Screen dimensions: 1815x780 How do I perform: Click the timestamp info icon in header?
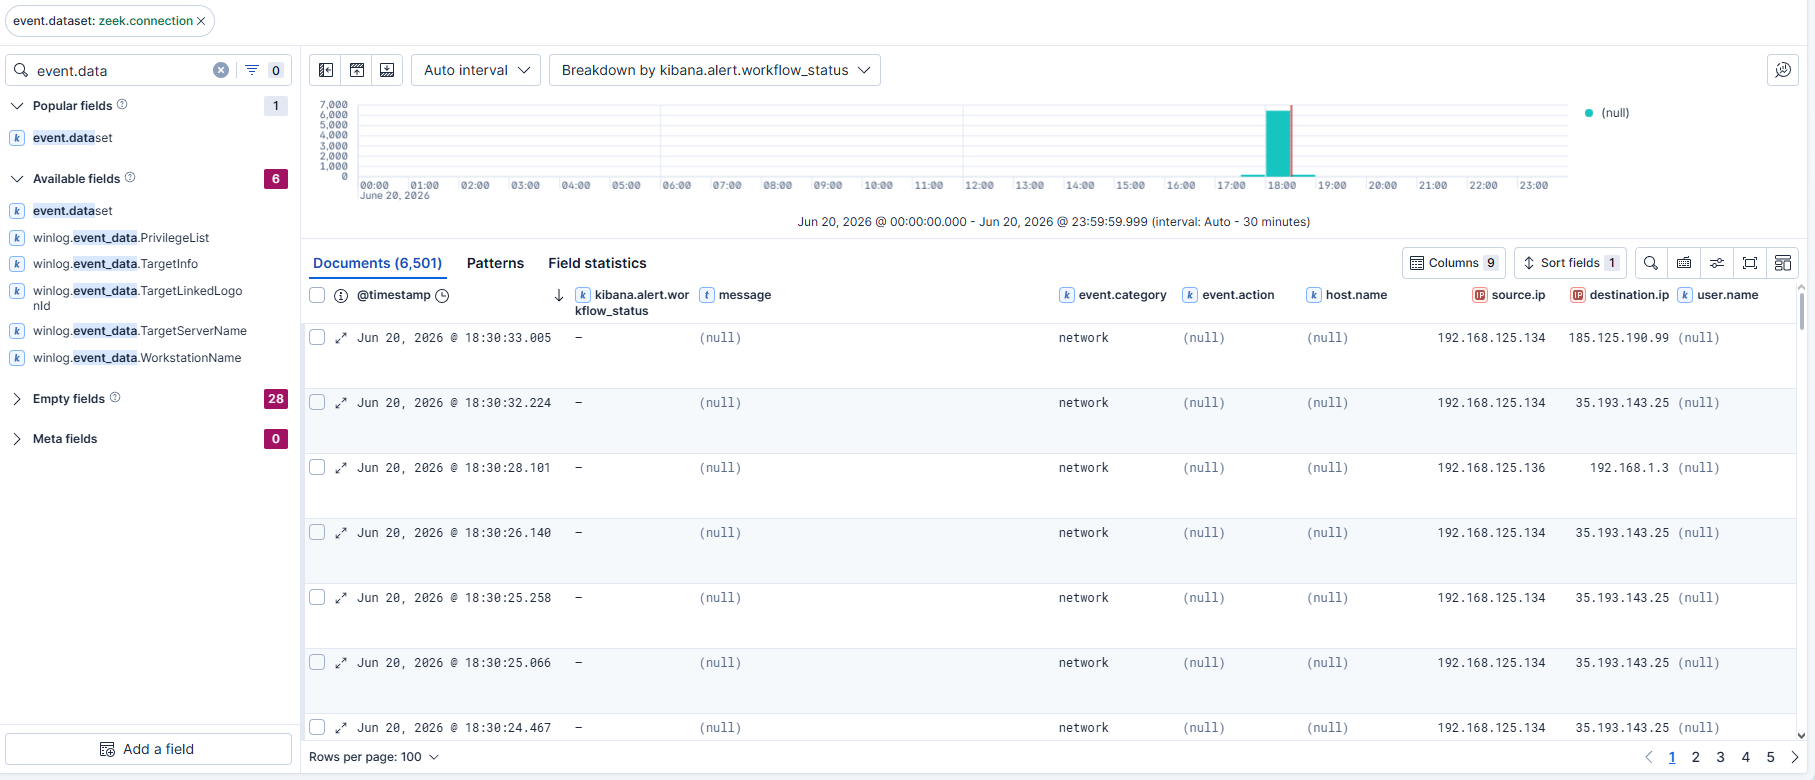click(x=341, y=295)
